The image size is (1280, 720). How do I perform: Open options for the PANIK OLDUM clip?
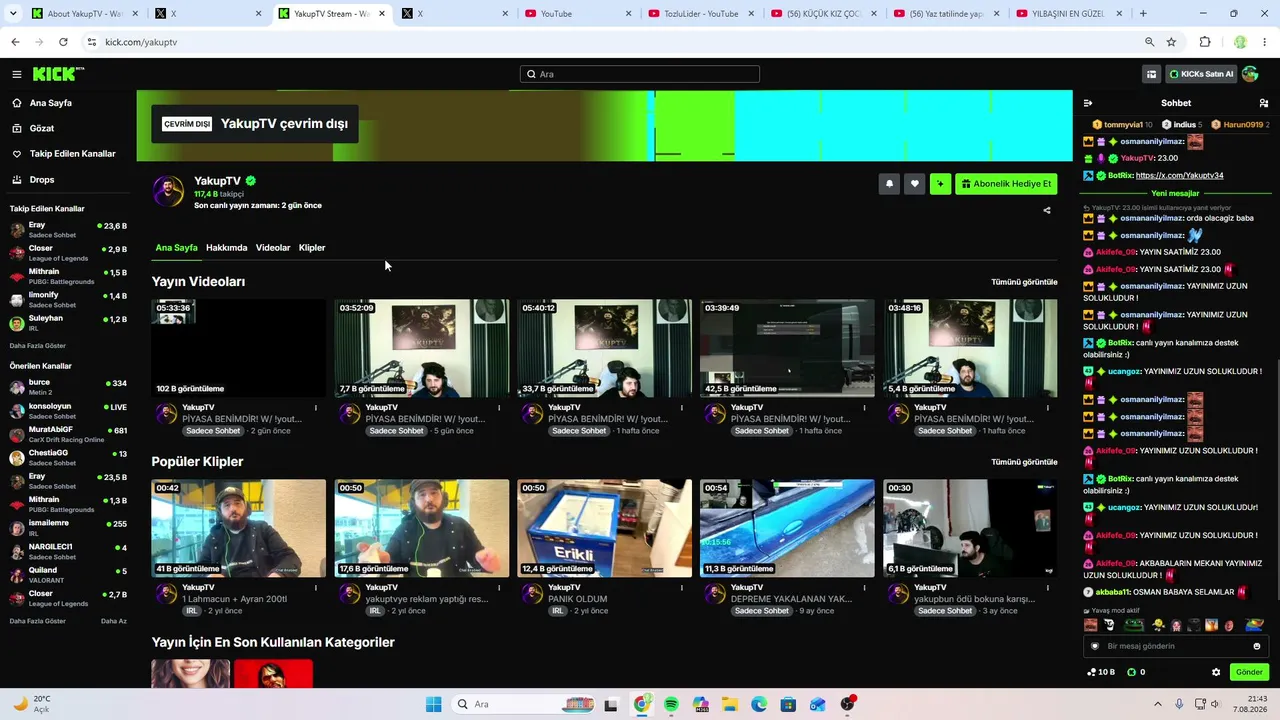pyautogui.click(x=682, y=588)
